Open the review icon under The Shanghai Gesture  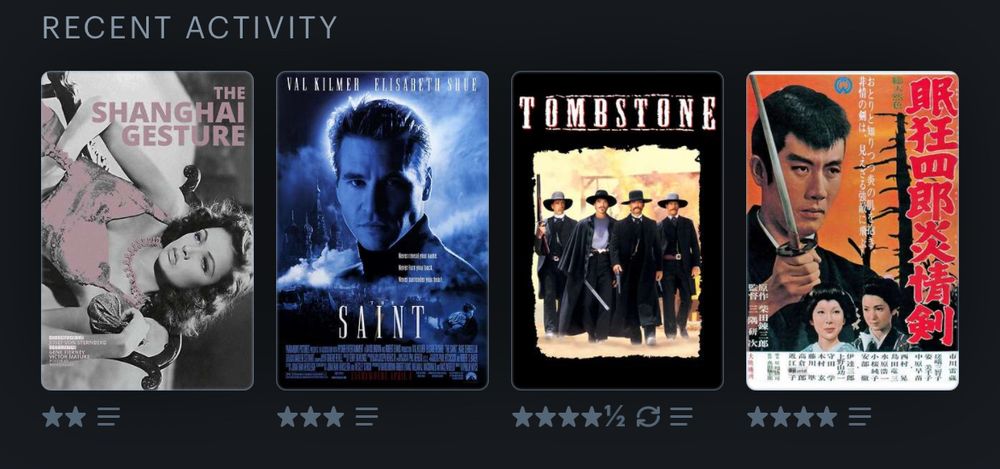(108, 417)
